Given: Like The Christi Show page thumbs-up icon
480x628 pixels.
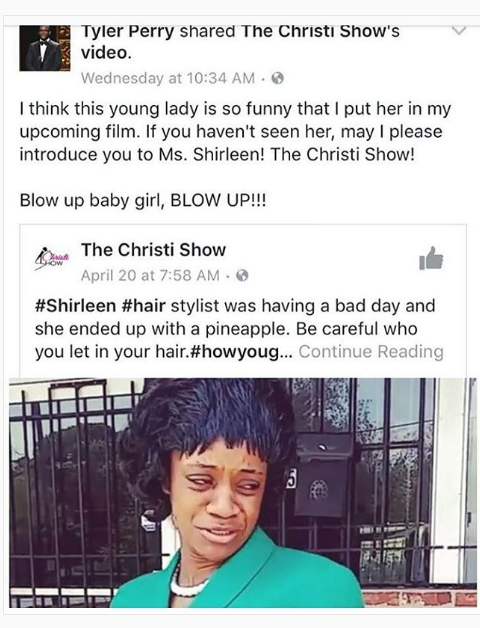Looking at the screenshot, I should (x=431, y=259).
